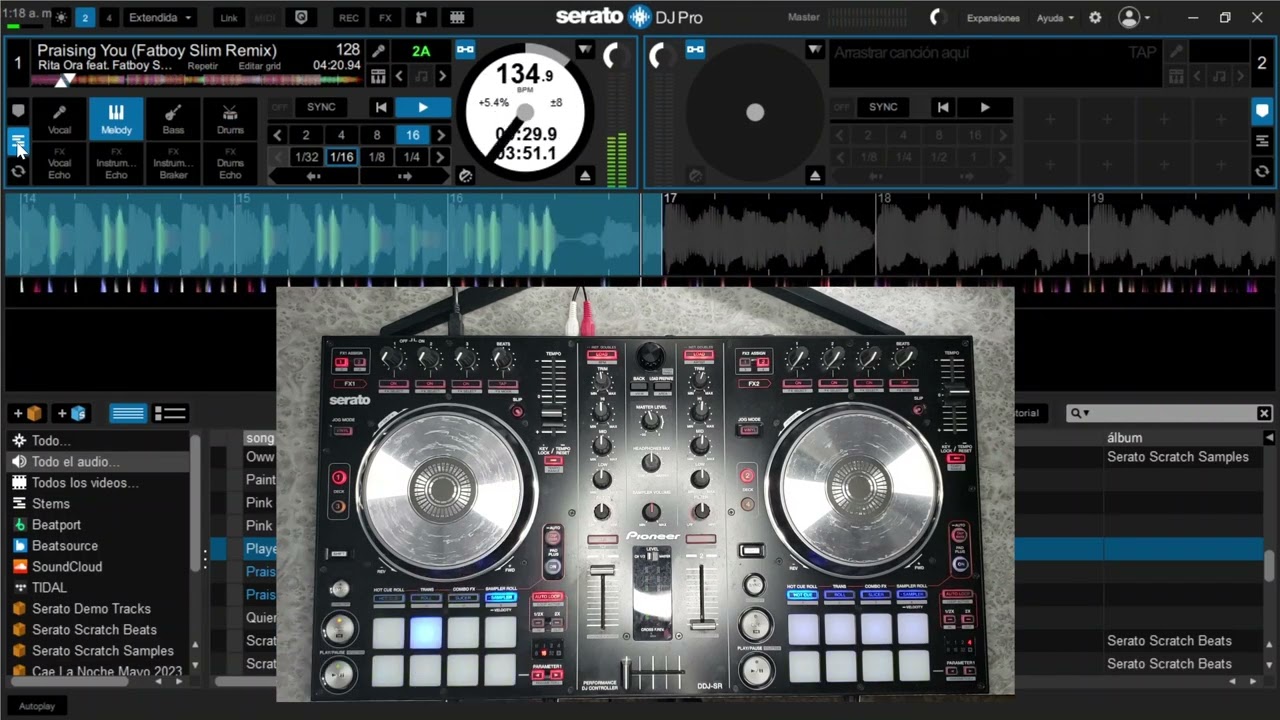
Task: Open Expansiones menu
Action: tap(993, 18)
